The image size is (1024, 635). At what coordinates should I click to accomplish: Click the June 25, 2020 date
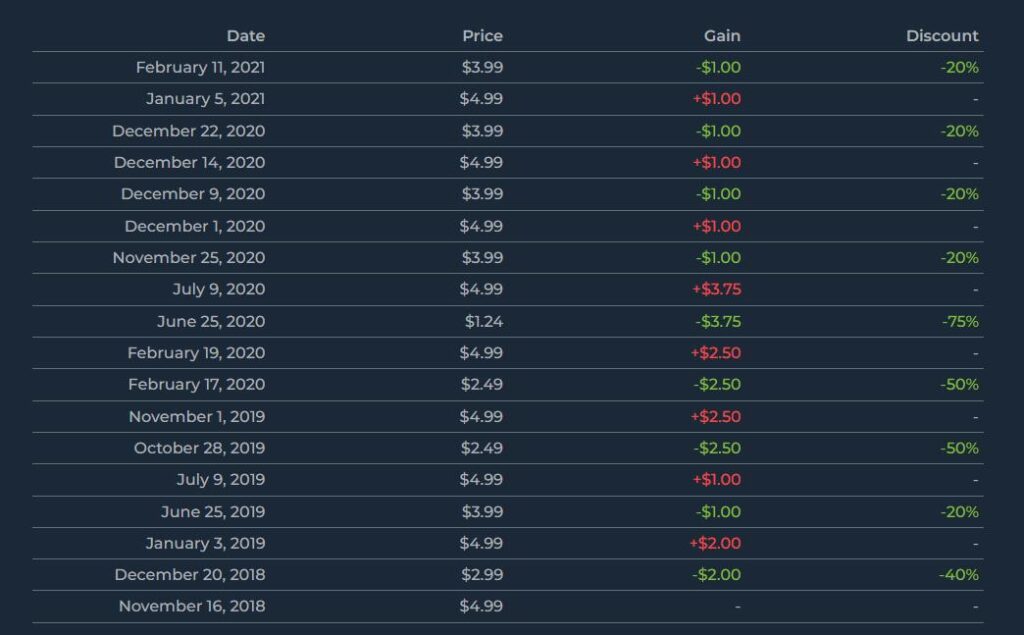211,322
